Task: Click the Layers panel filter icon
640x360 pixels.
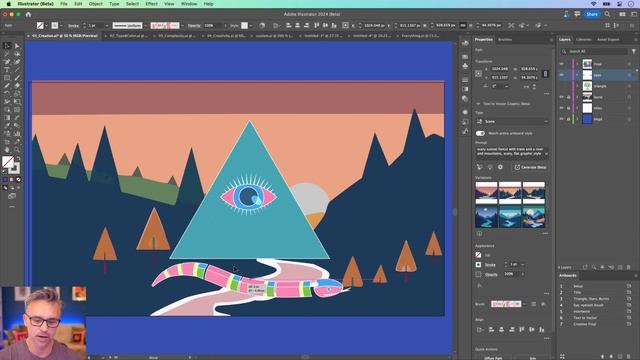Action: (x=634, y=51)
